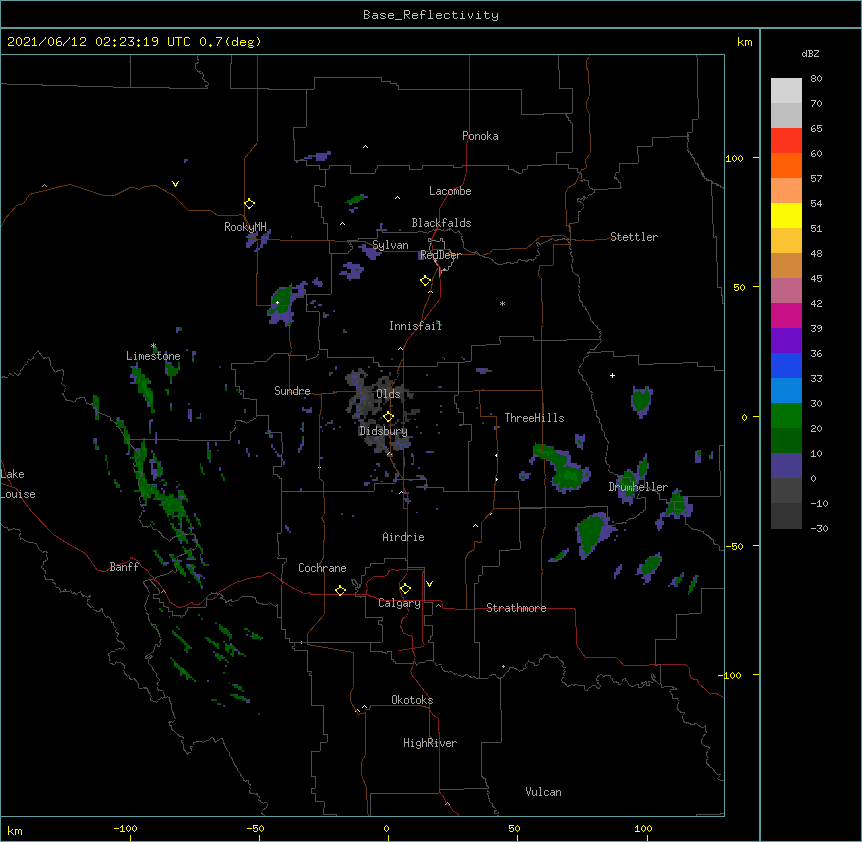Click the Cochrane town label

tap(322, 568)
